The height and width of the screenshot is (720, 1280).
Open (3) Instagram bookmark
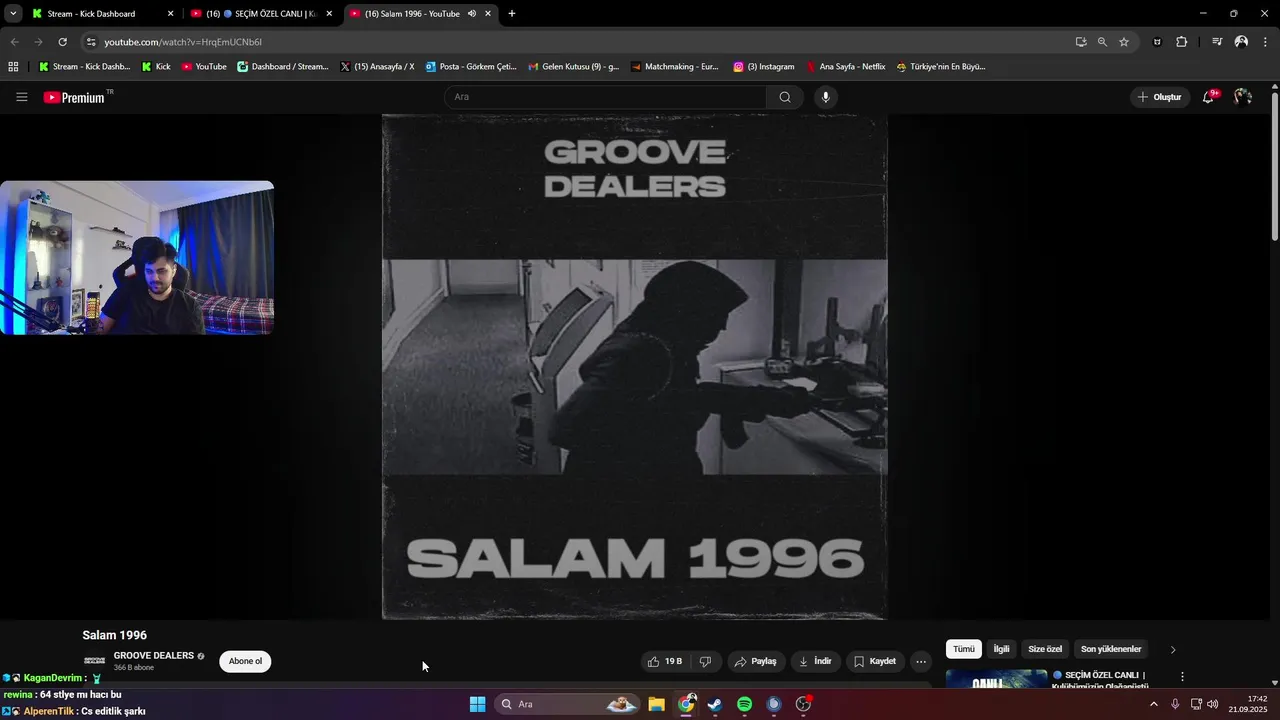tap(764, 67)
